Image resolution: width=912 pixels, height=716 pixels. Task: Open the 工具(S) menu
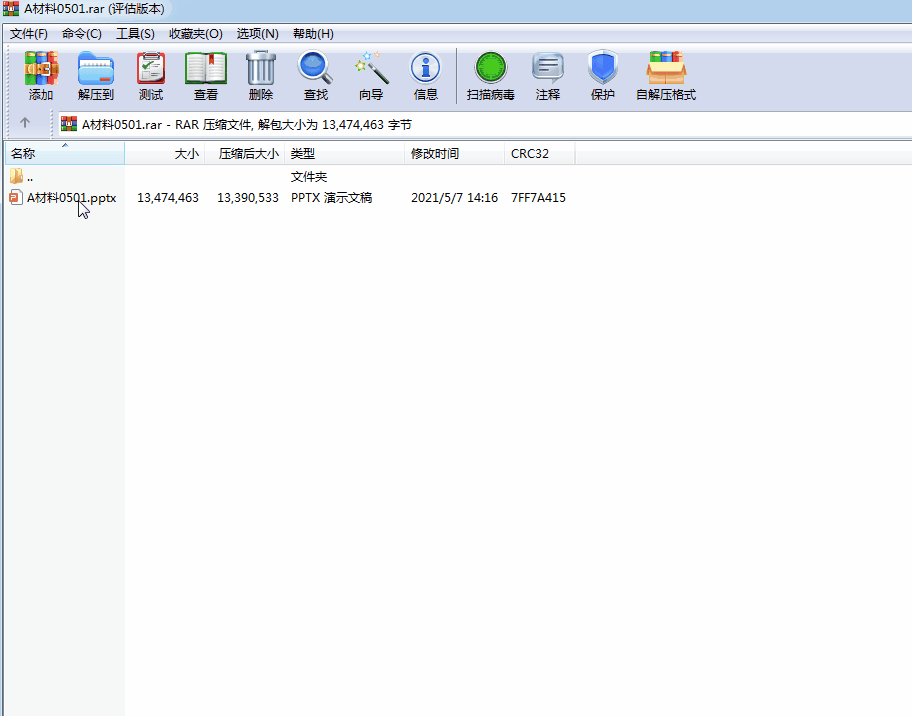coord(135,34)
